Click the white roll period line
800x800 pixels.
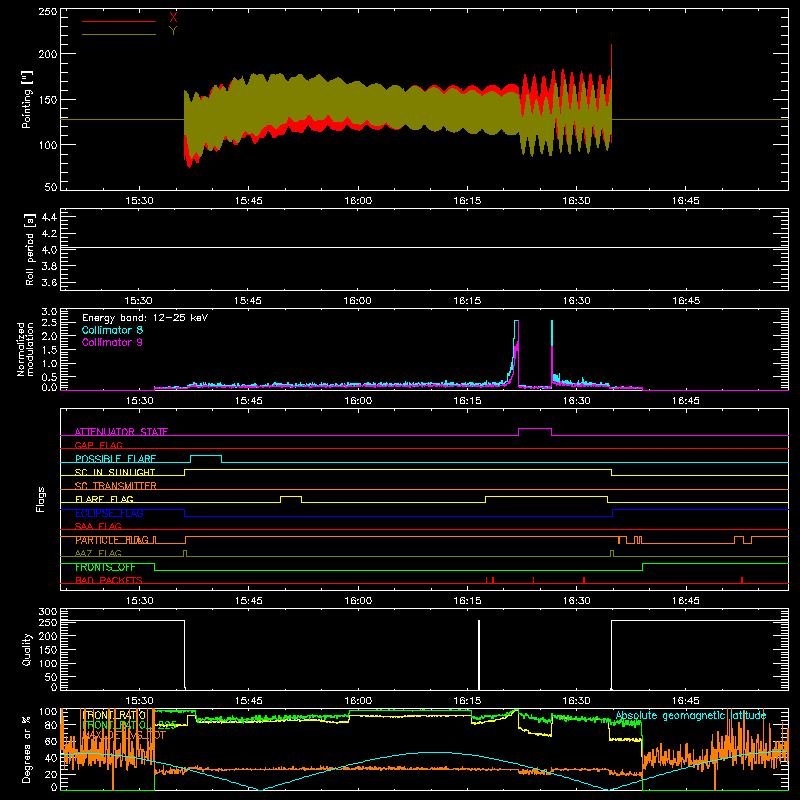coord(424,247)
